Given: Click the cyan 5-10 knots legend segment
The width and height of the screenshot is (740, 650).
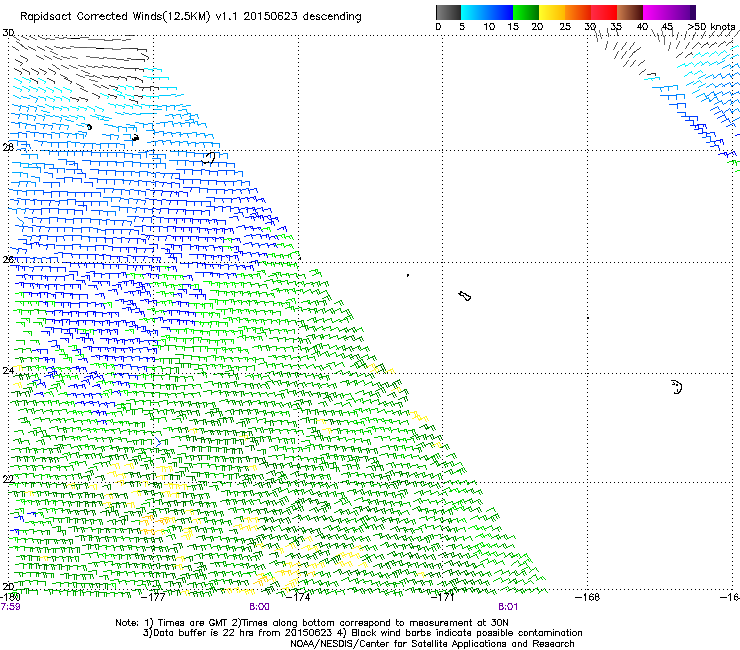Looking at the screenshot, I should pos(474,12).
